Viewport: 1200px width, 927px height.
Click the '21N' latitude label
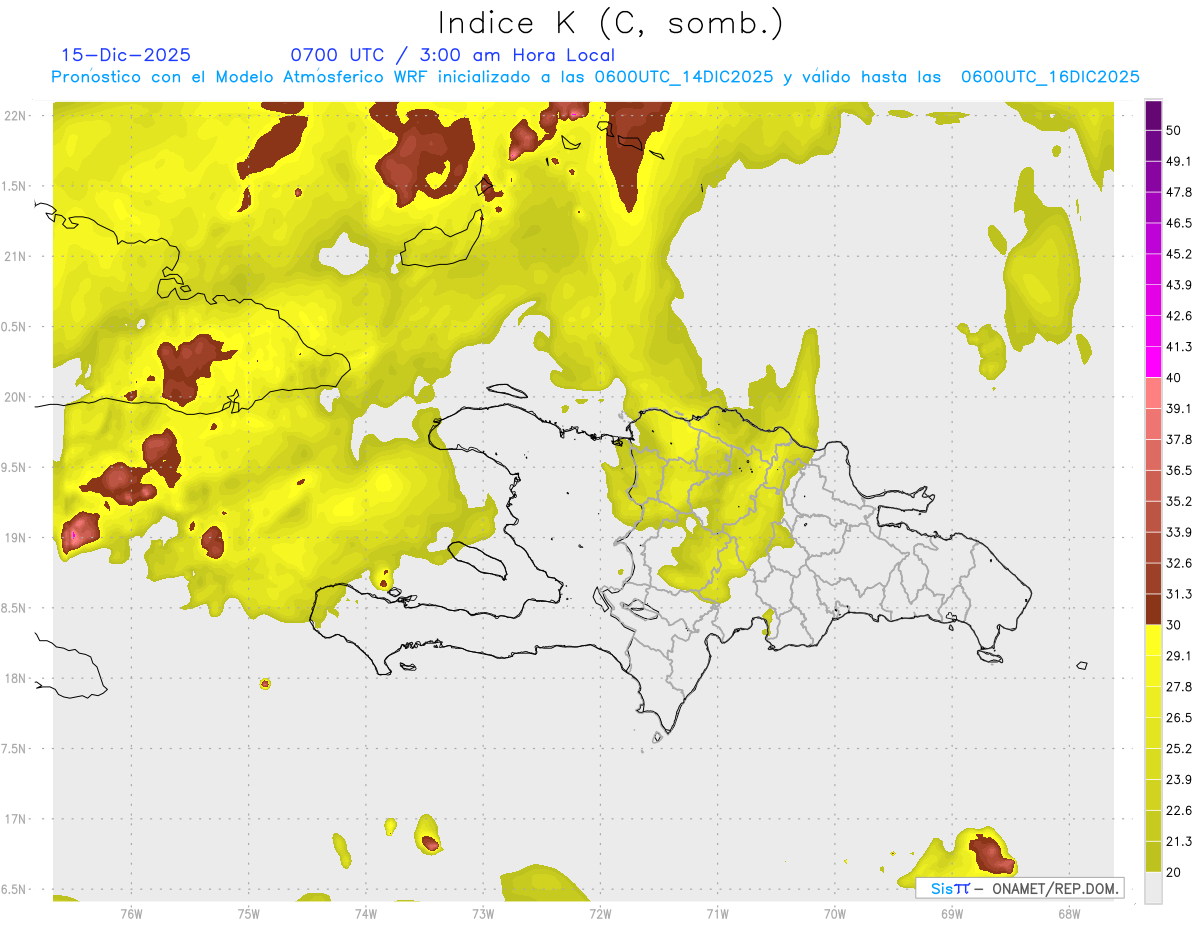pyautogui.click(x=15, y=256)
